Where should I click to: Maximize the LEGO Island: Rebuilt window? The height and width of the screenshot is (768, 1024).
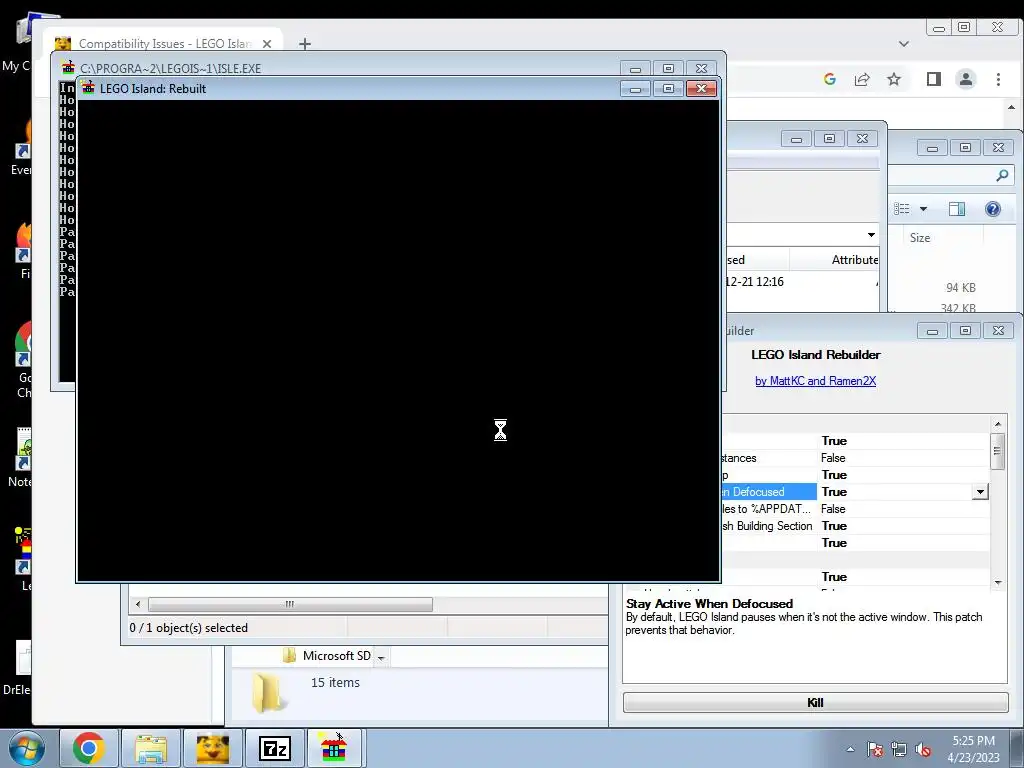click(x=668, y=88)
